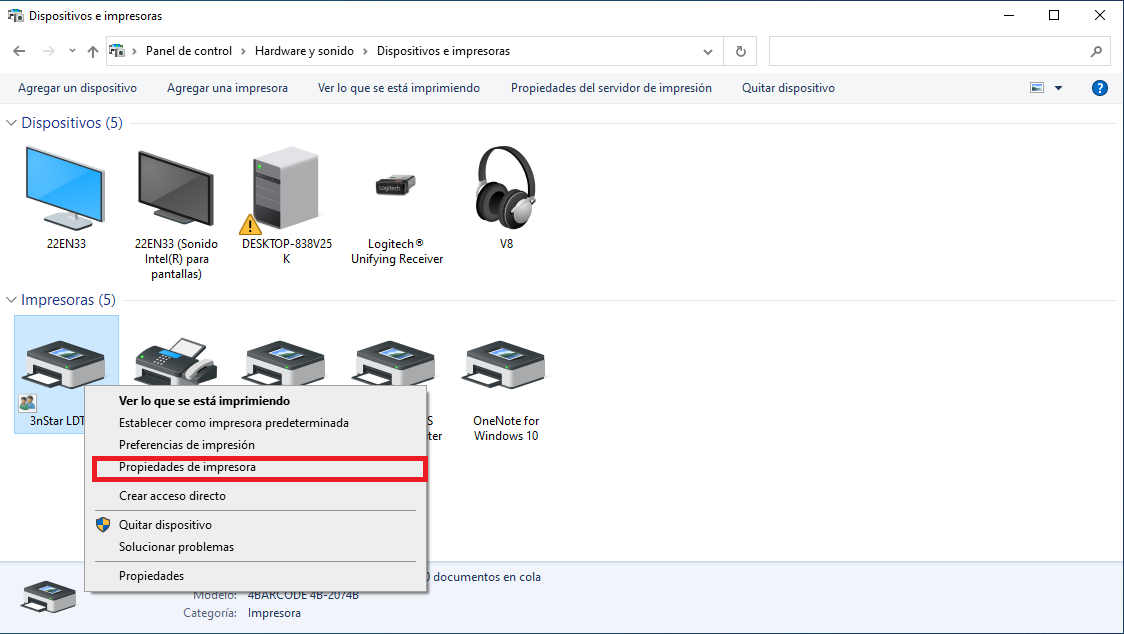1124x634 pixels.
Task: Select the fax machine printer icon
Action: (x=176, y=361)
